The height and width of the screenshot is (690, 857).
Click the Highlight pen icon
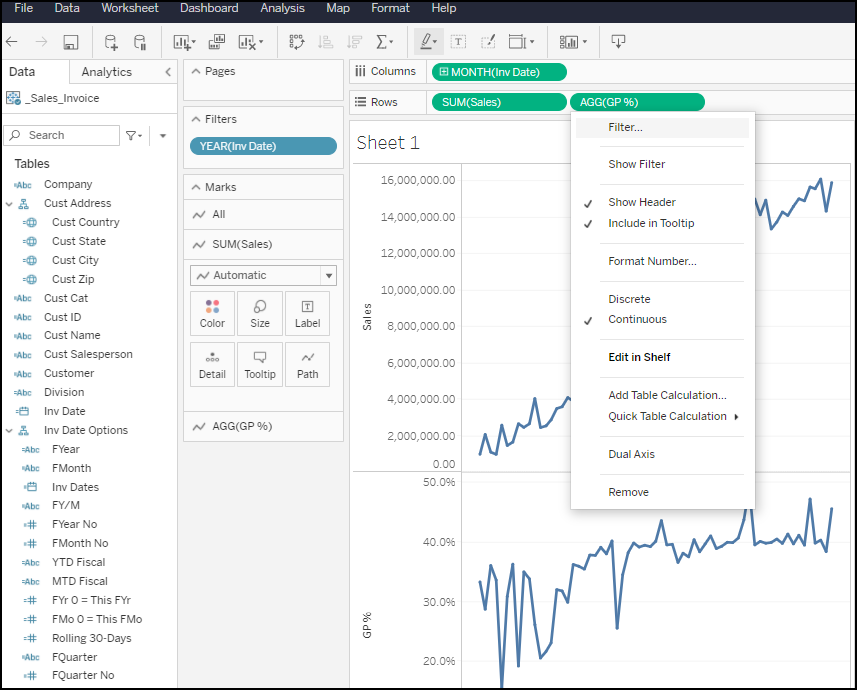(427, 42)
